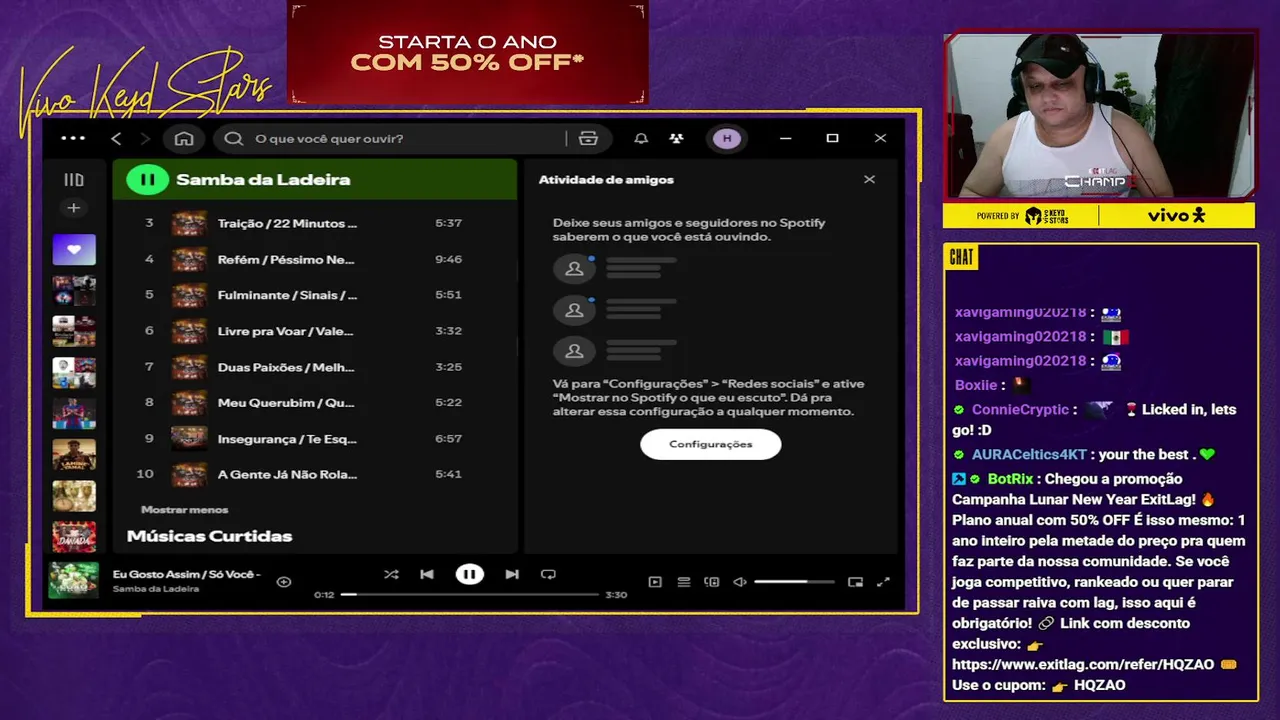Open the 'Músicas Curtidas' section heading
This screenshot has width=1280, height=720.
209,536
